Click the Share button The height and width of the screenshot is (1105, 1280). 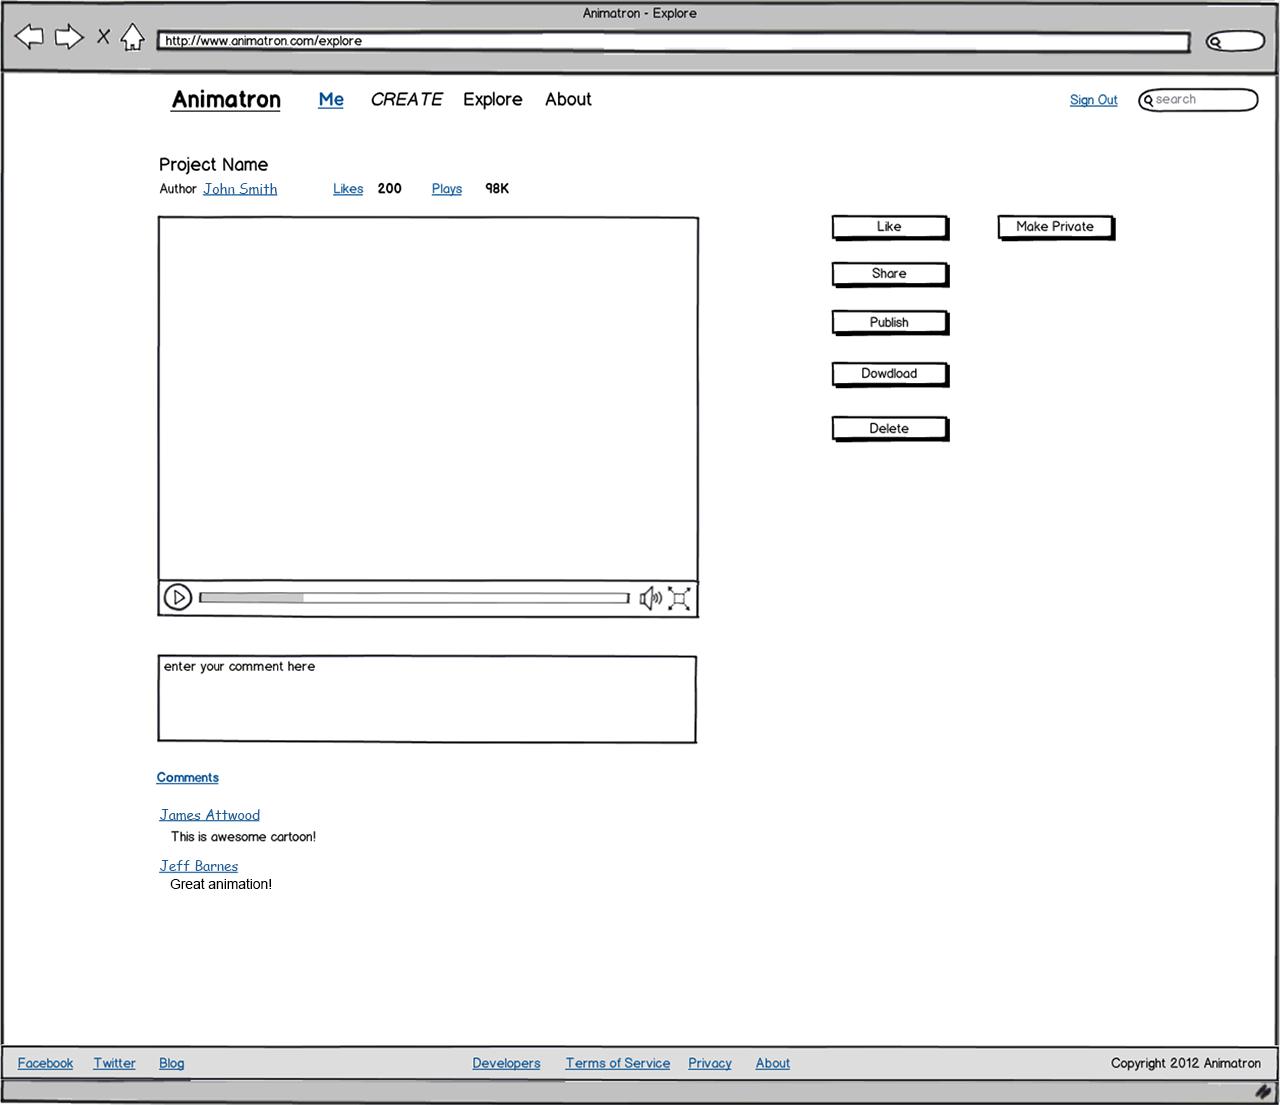tap(889, 274)
